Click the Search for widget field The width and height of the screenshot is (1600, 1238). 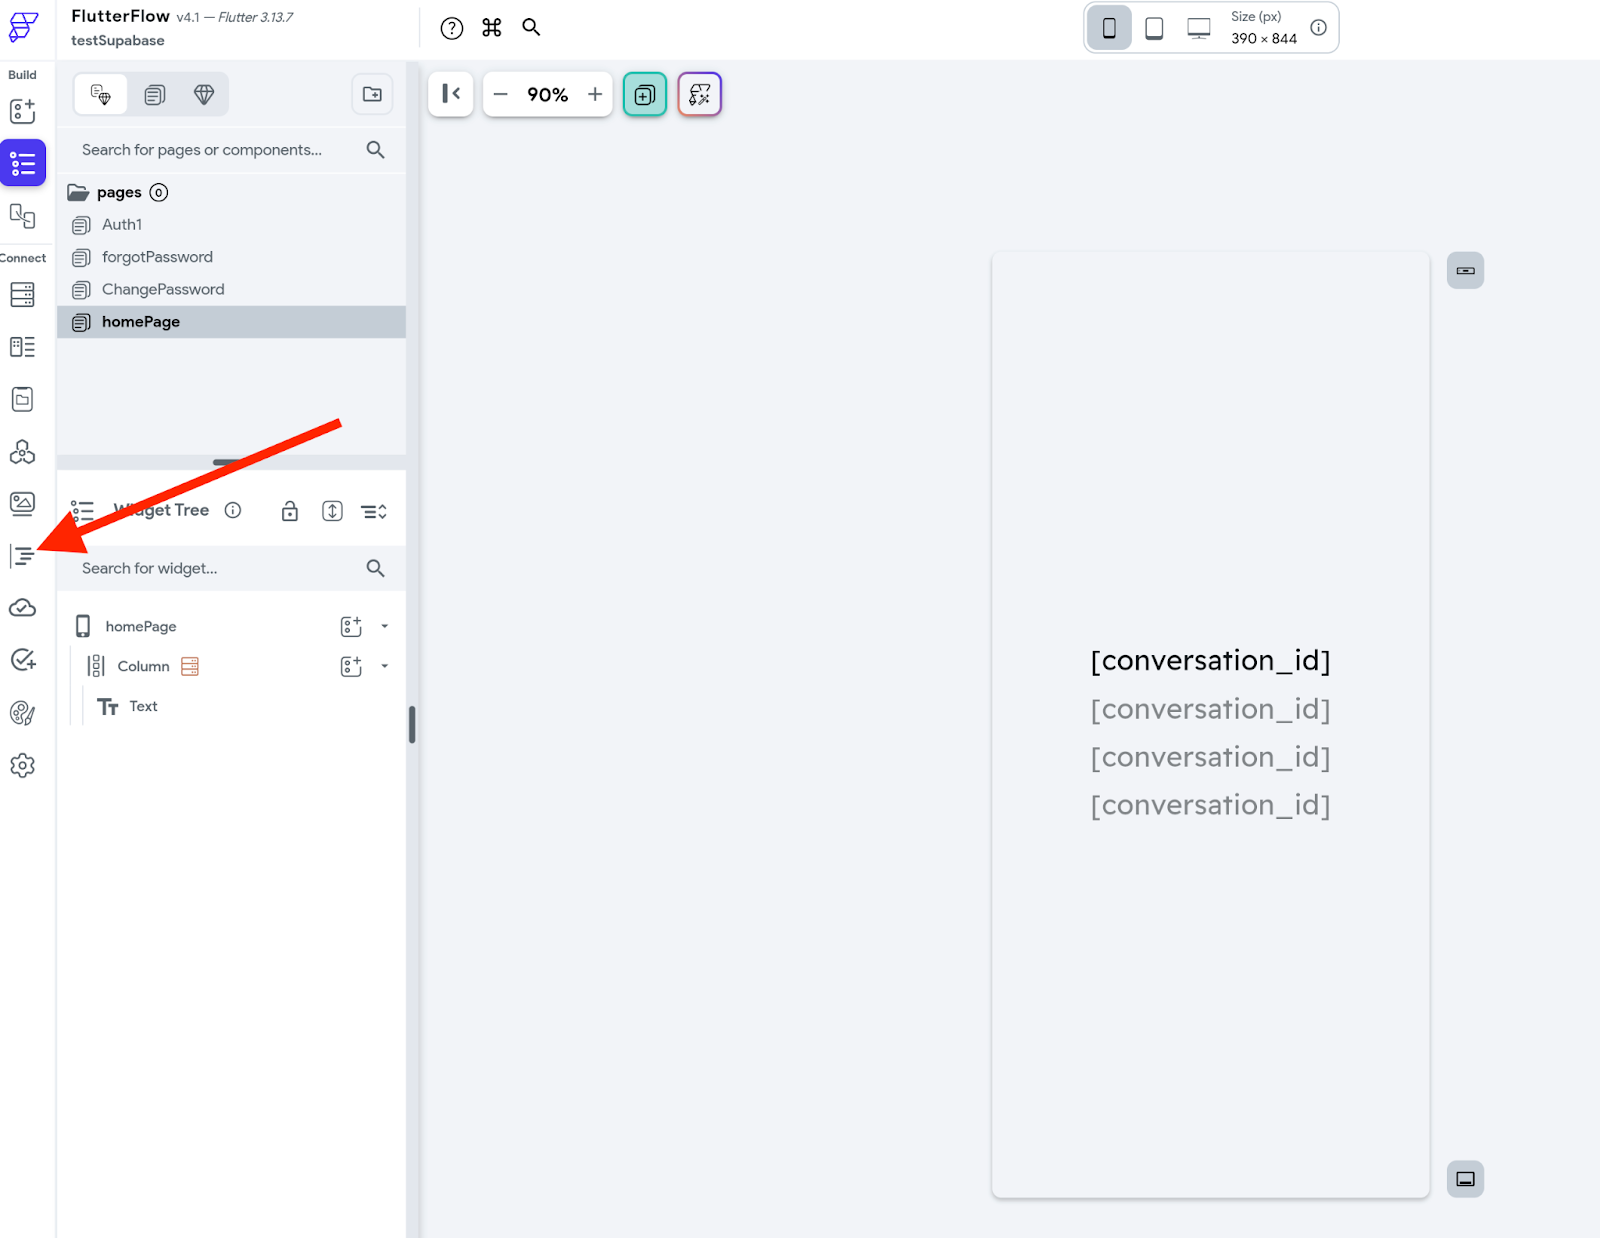point(200,568)
